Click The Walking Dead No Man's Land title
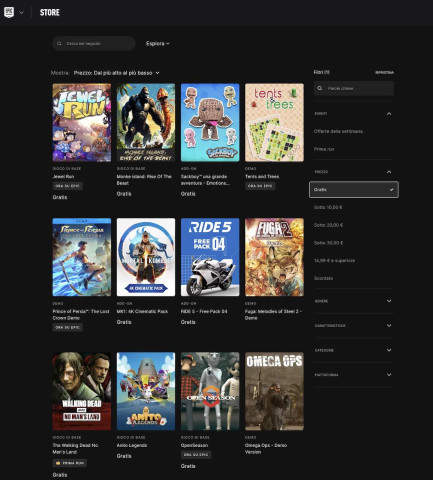433x480 pixels. click(75, 449)
